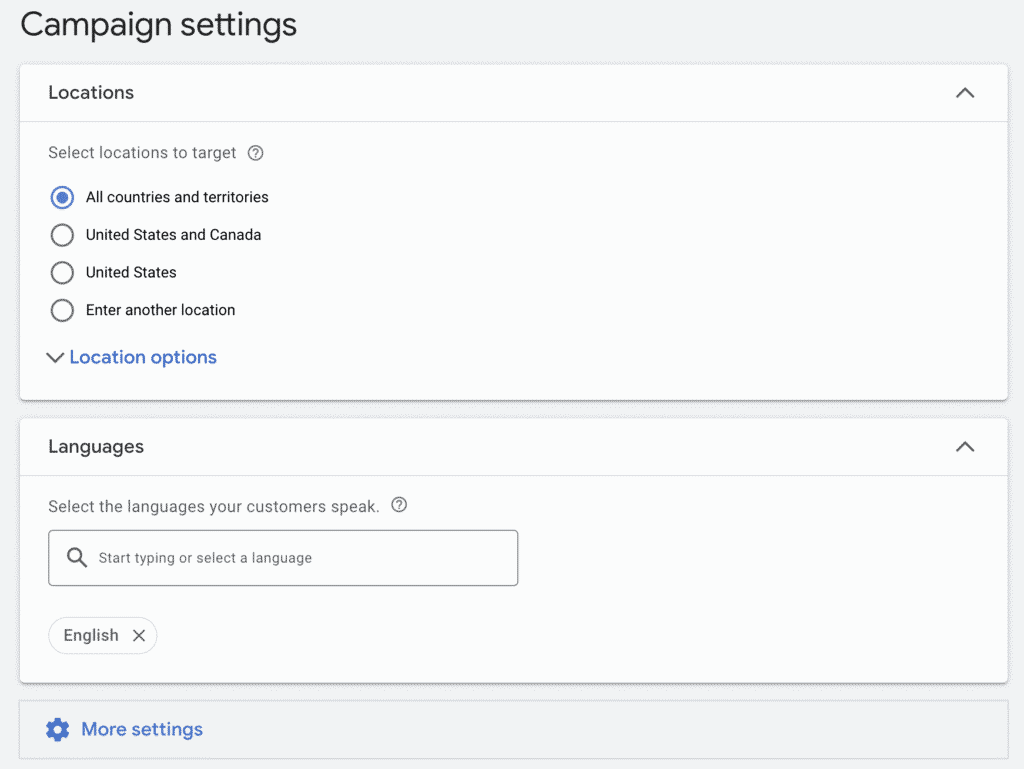Expand the Location options section
Viewport: 1024px width, 769px height.
(x=142, y=357)
